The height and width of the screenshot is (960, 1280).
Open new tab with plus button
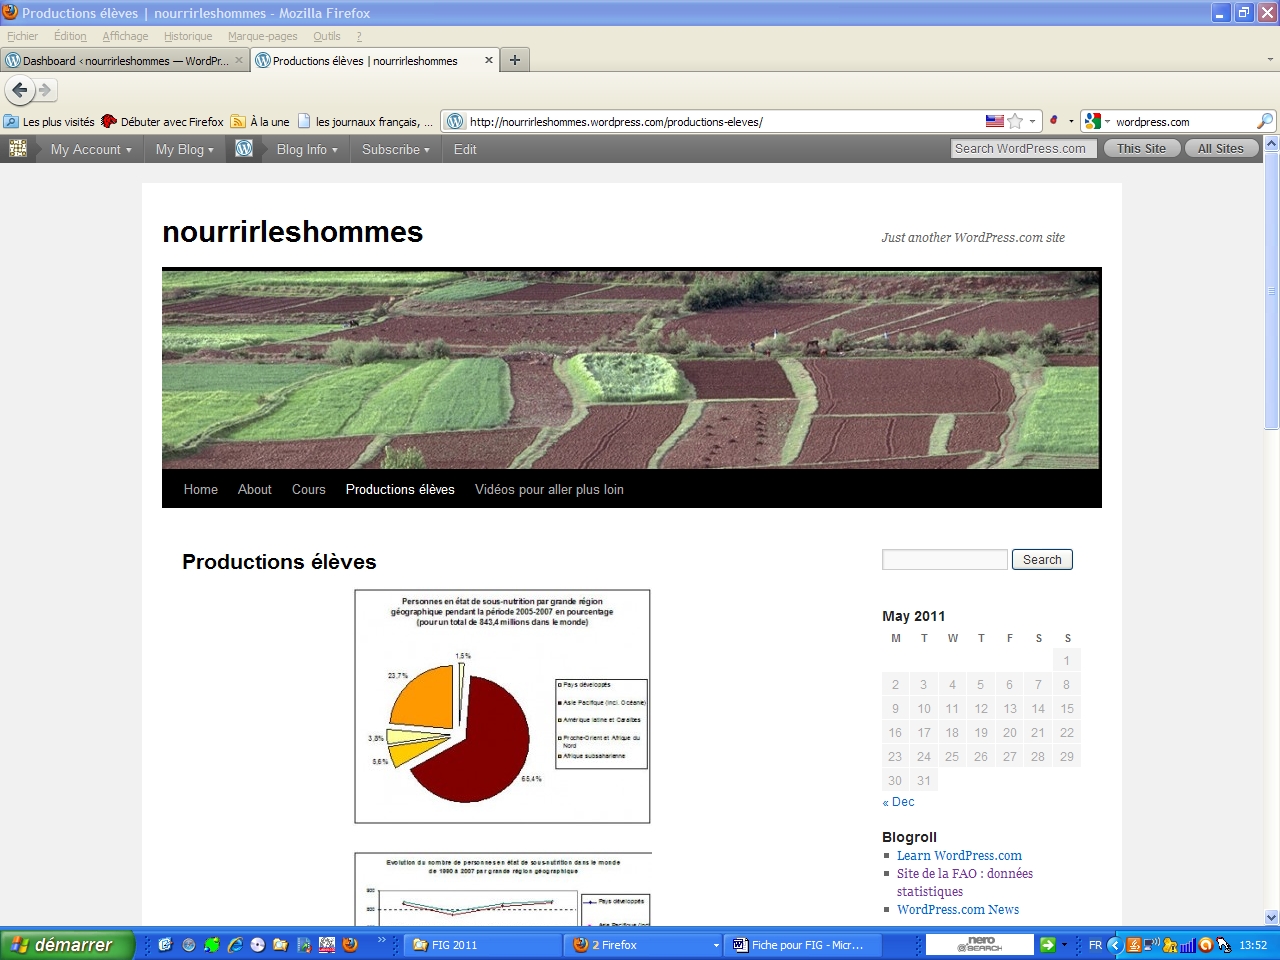(514, 60)
